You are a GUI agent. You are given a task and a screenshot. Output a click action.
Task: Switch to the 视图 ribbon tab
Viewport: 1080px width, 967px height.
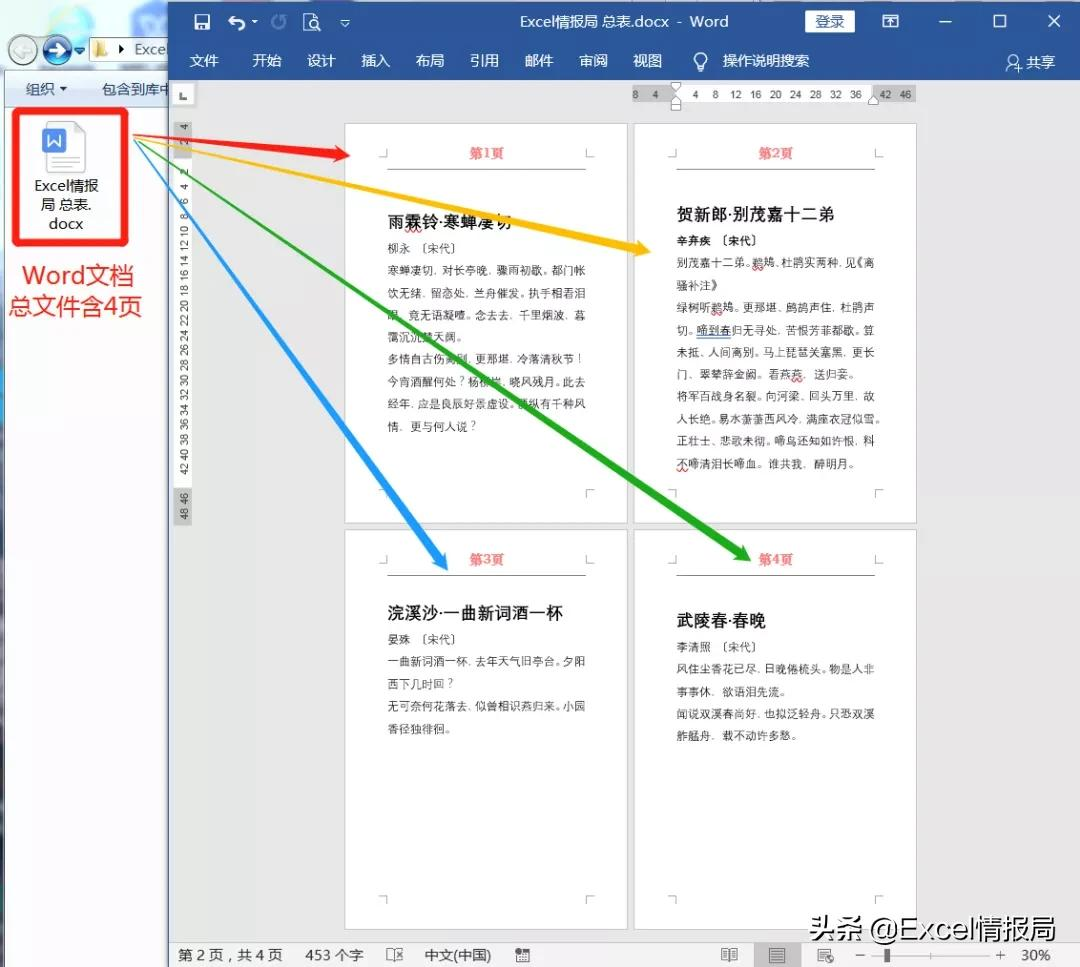pos(647,61)
